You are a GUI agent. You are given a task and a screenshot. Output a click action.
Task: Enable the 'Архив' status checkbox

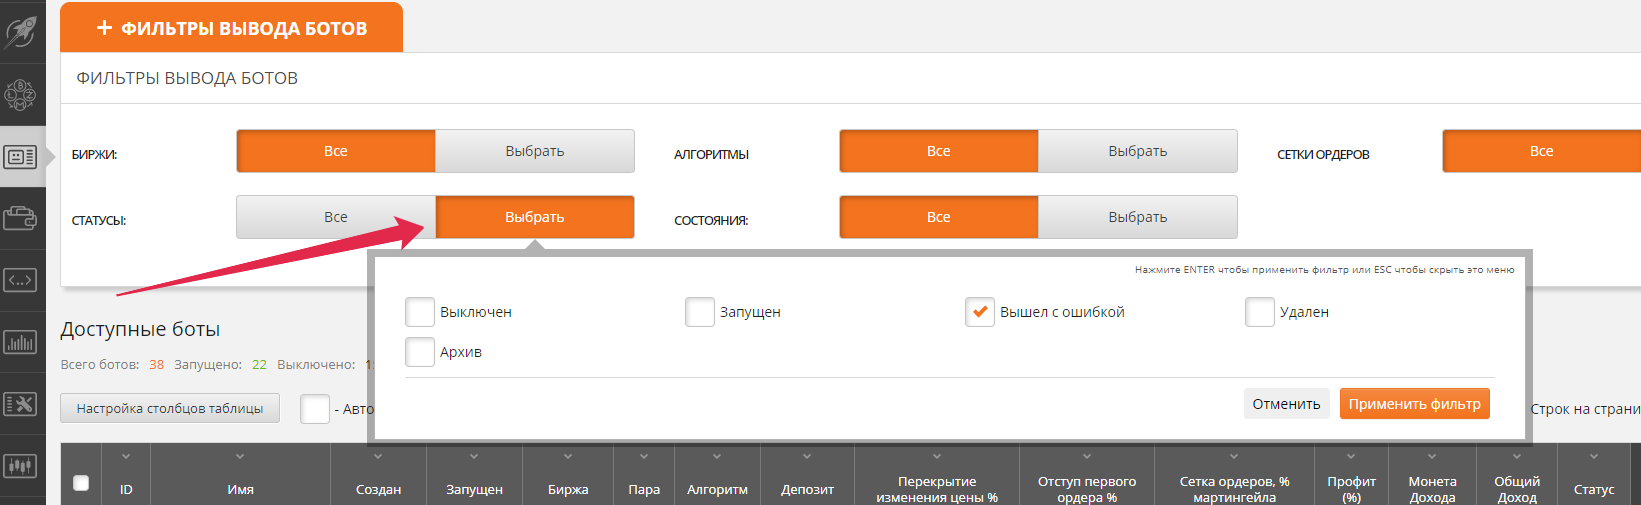(x=420, y=352)
